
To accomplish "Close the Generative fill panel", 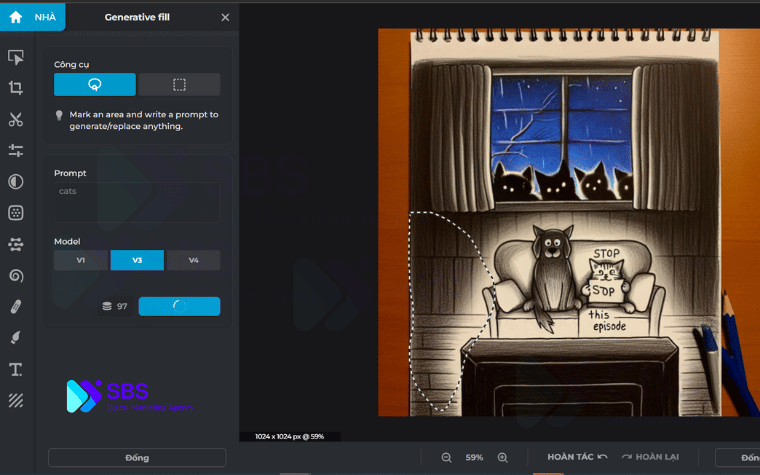I will click(x=225, y=17).
